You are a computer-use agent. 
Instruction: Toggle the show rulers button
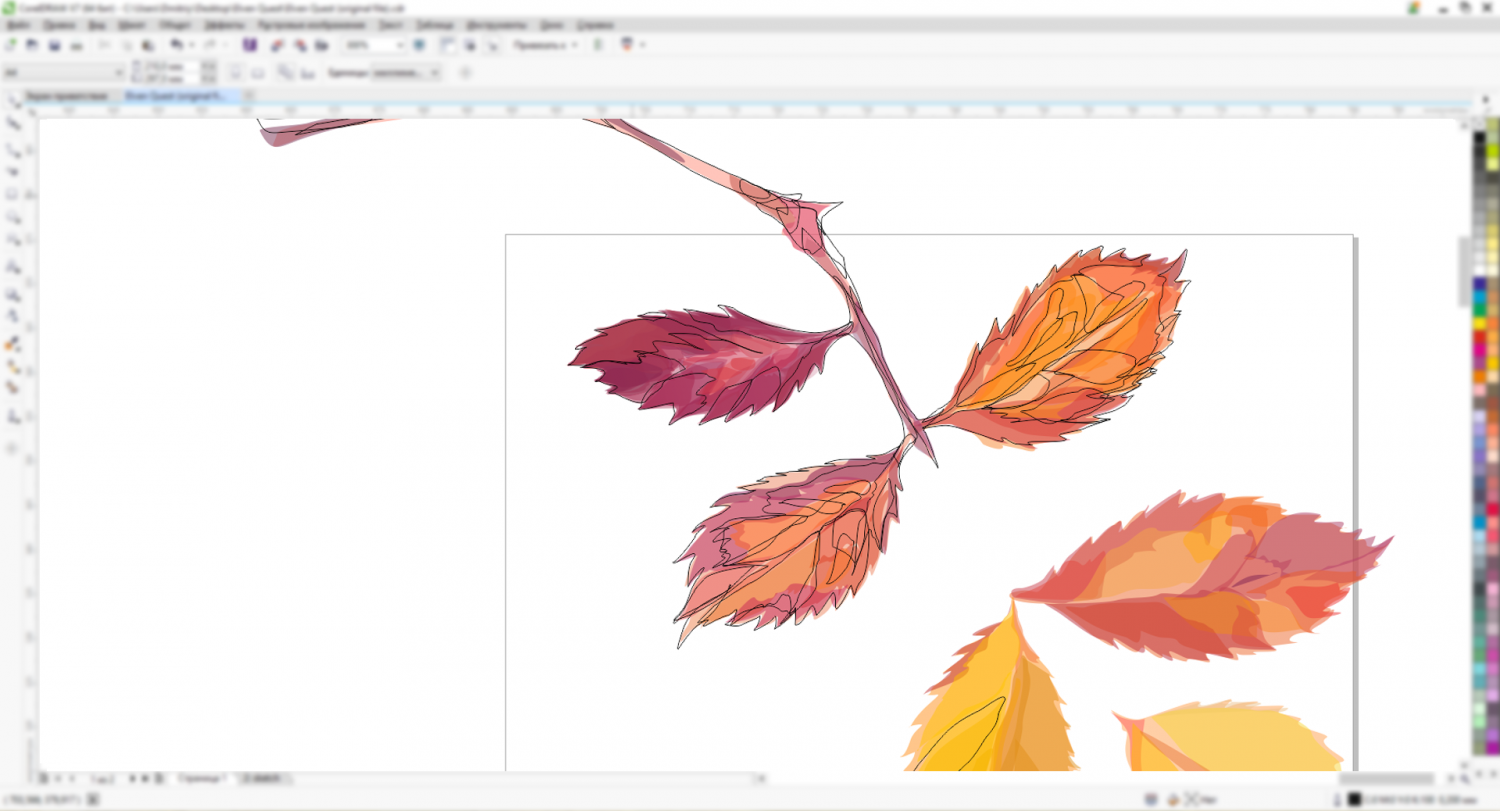coord(447,45)
